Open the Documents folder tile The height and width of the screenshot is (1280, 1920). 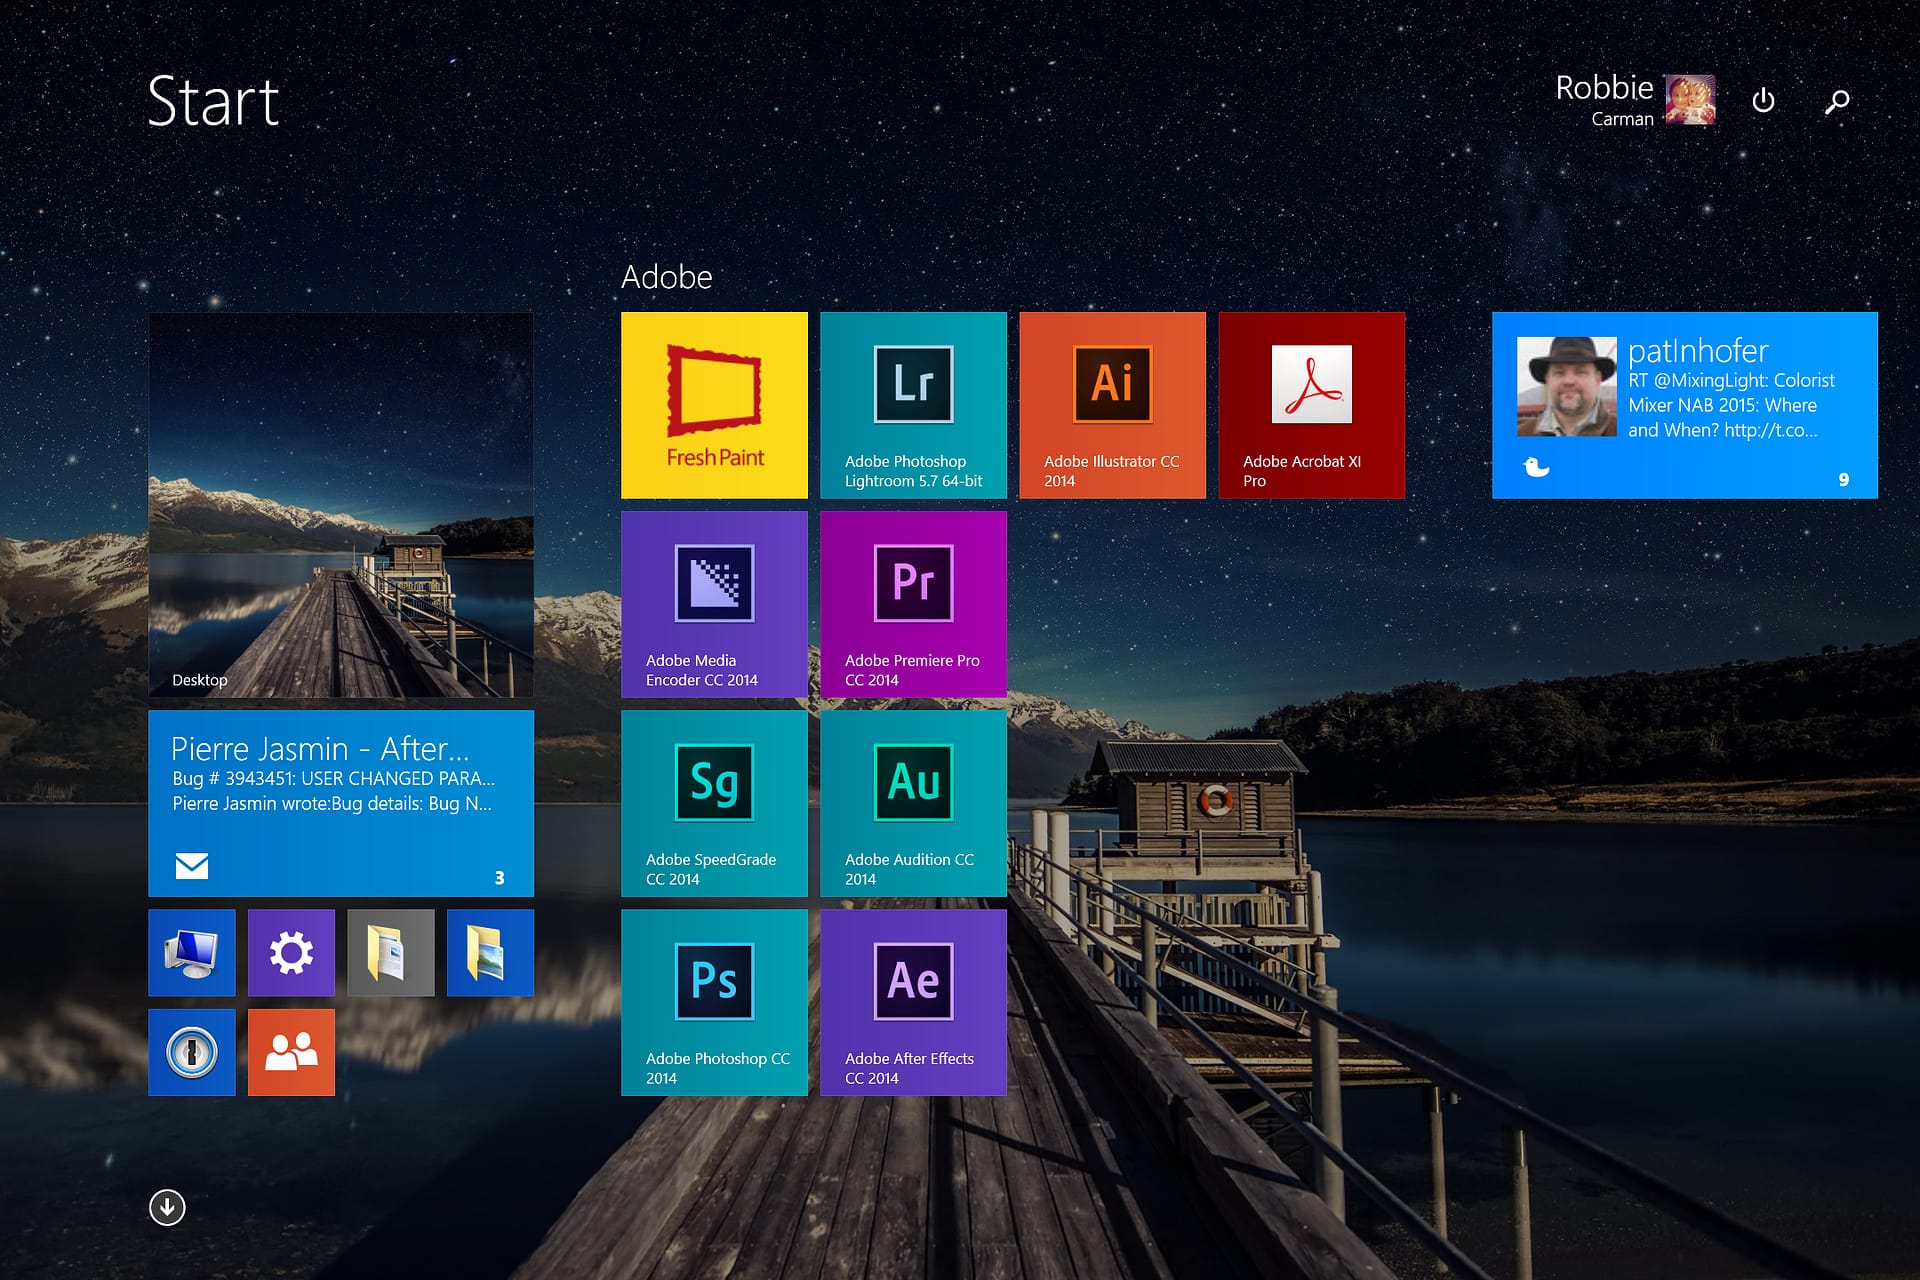coord(391,952)
